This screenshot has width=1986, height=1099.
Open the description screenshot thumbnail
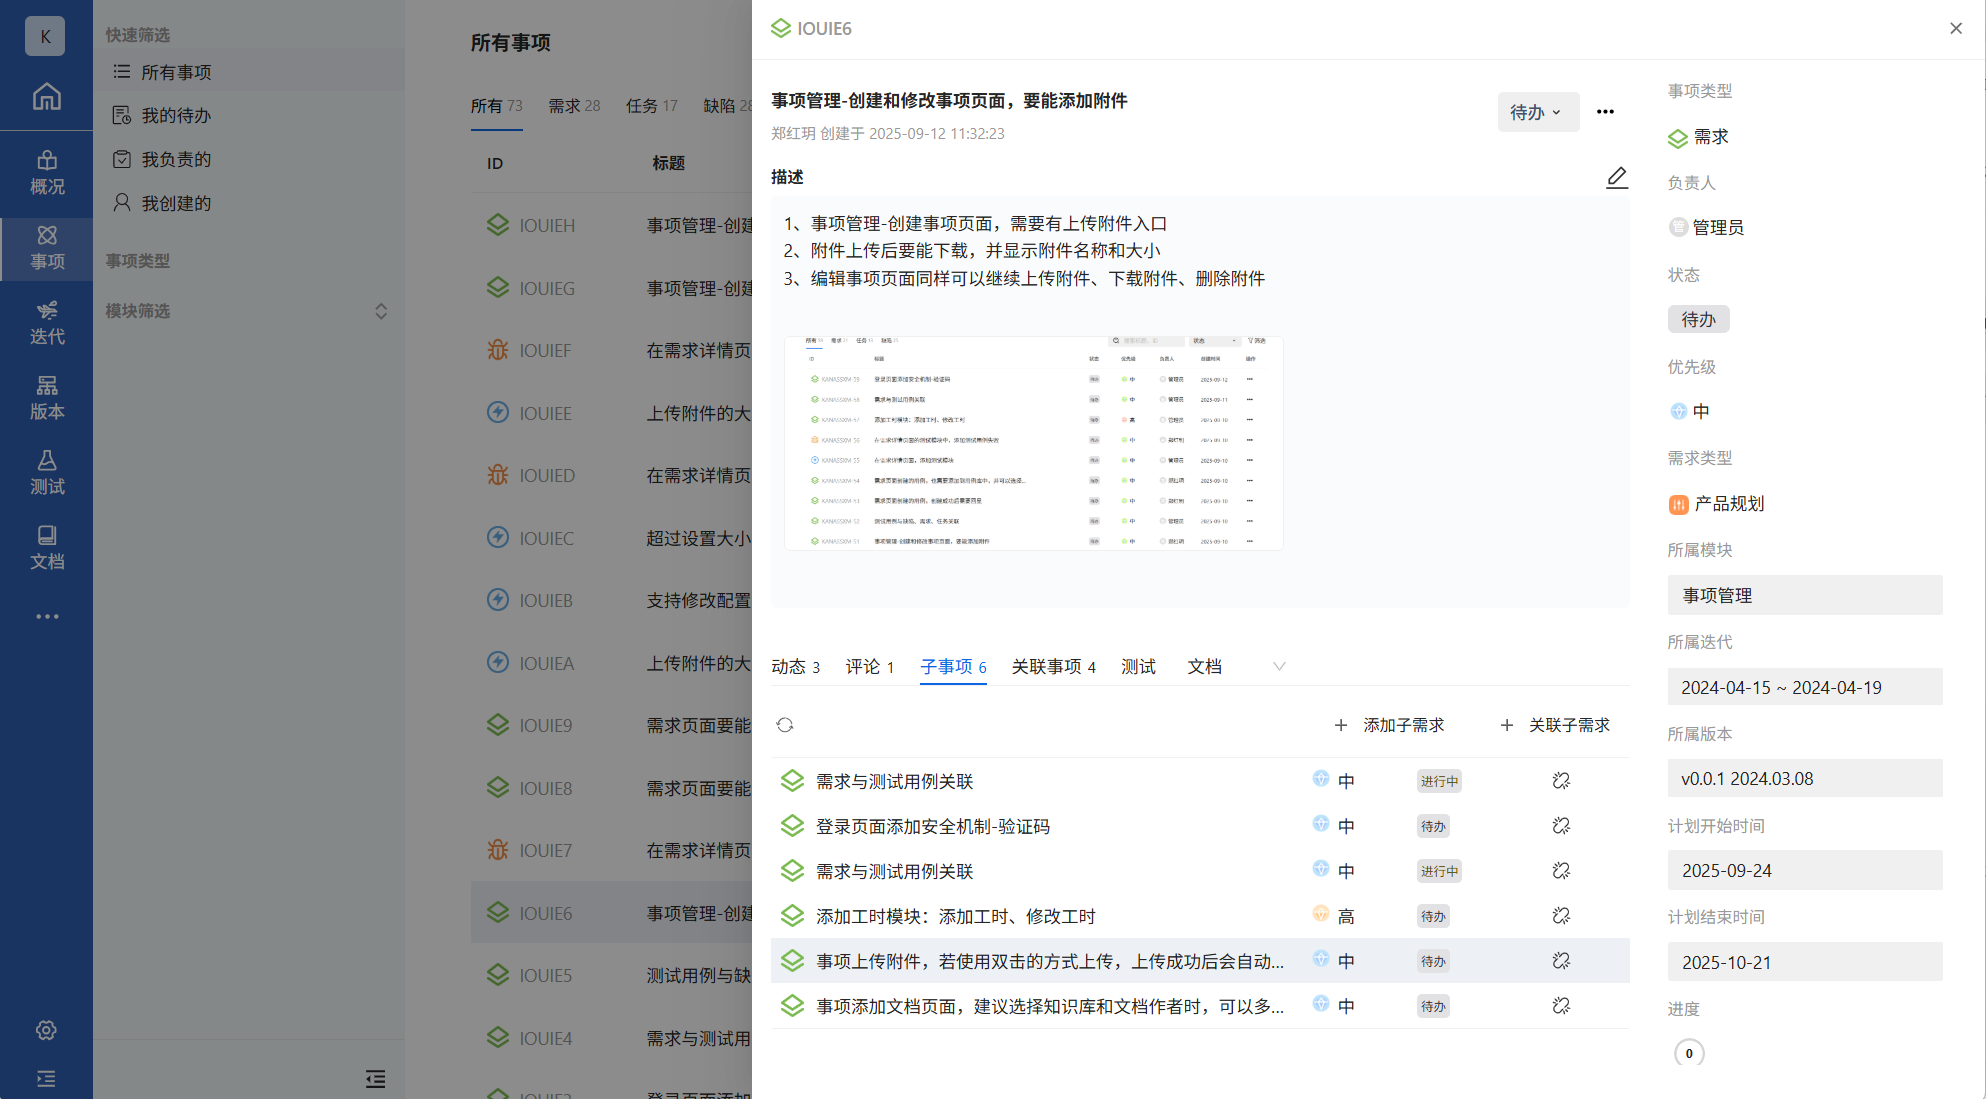(x=1033, y=443)
